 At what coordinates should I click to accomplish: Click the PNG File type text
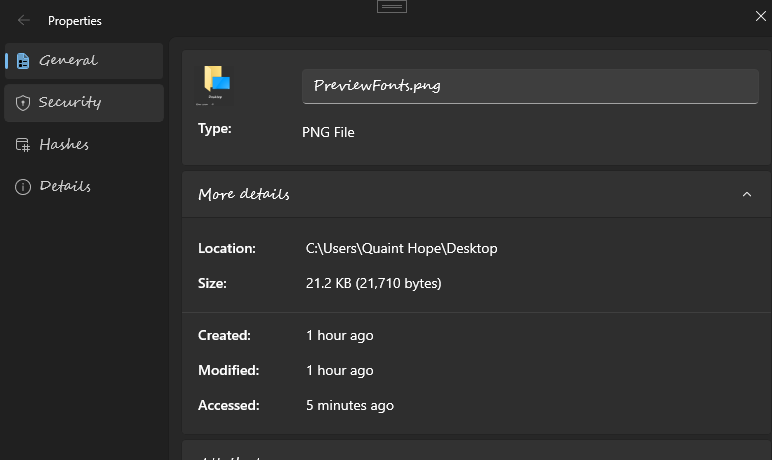pos(328,132)
